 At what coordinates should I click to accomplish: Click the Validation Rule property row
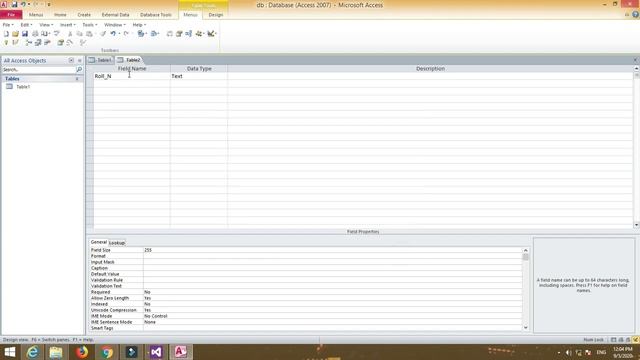pos(305,280)
